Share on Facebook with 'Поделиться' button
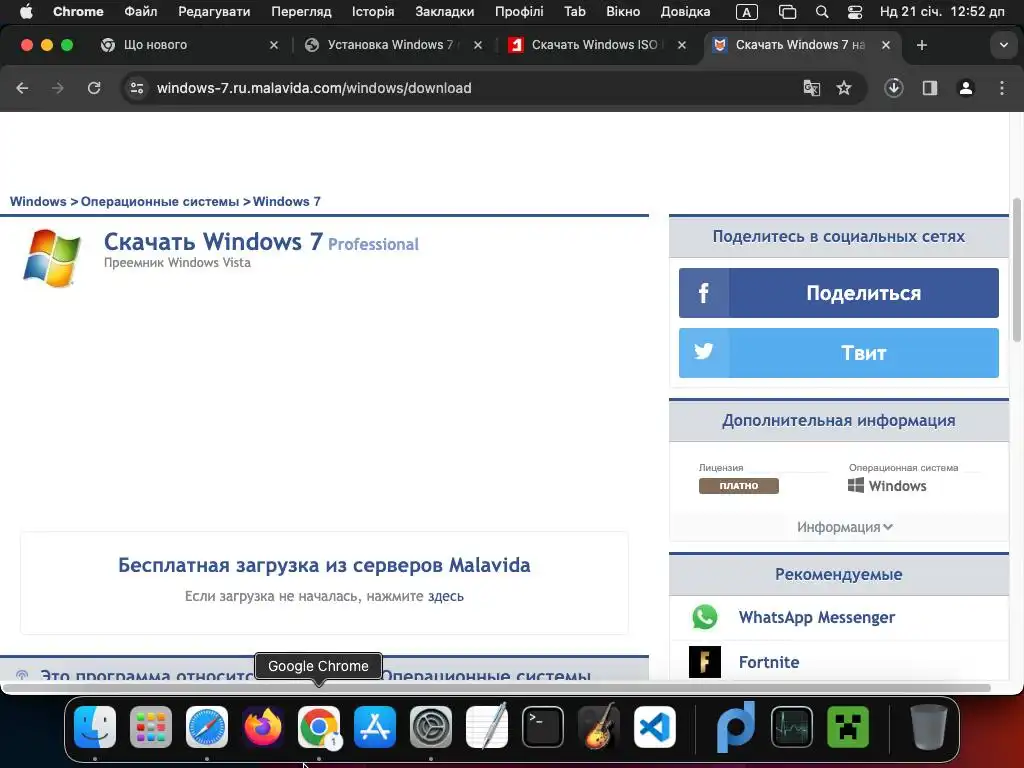This screenshot has height=768, width=1024. pos(839,293)
